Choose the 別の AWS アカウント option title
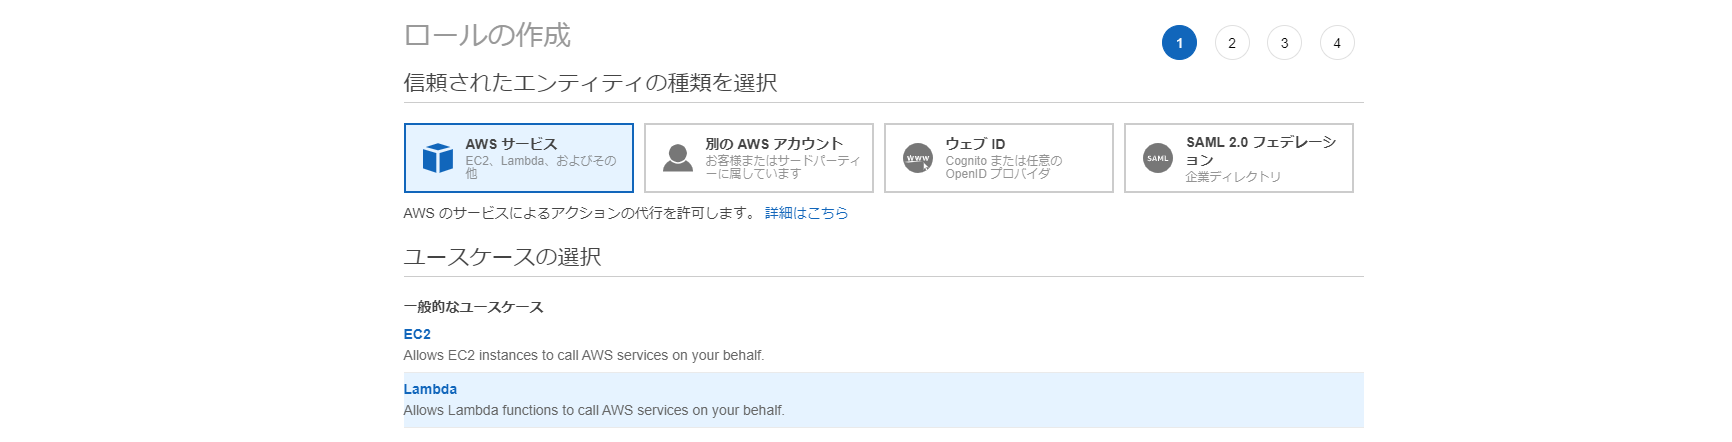The height and width of the screenshot is (442, 1732). coord(774,144)
